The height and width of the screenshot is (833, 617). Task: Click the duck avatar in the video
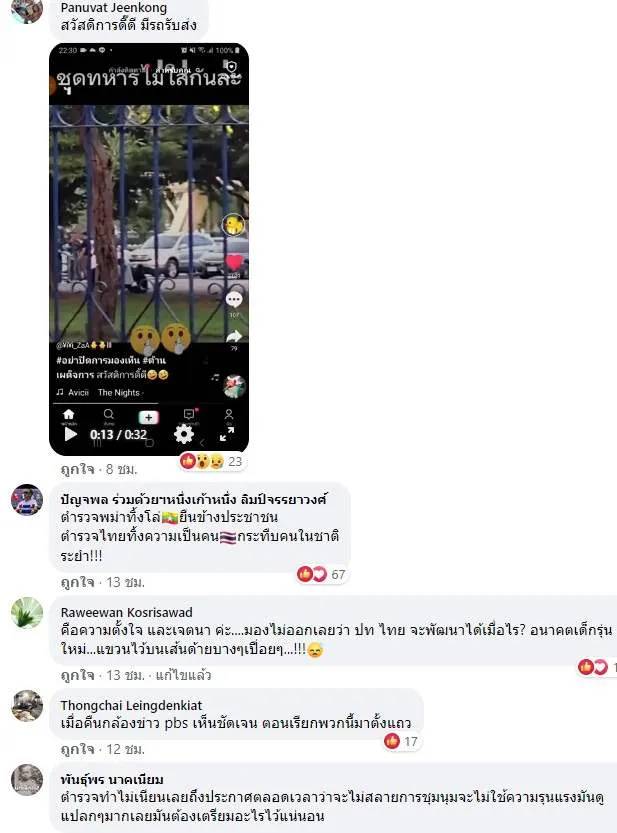coord(233,225)
